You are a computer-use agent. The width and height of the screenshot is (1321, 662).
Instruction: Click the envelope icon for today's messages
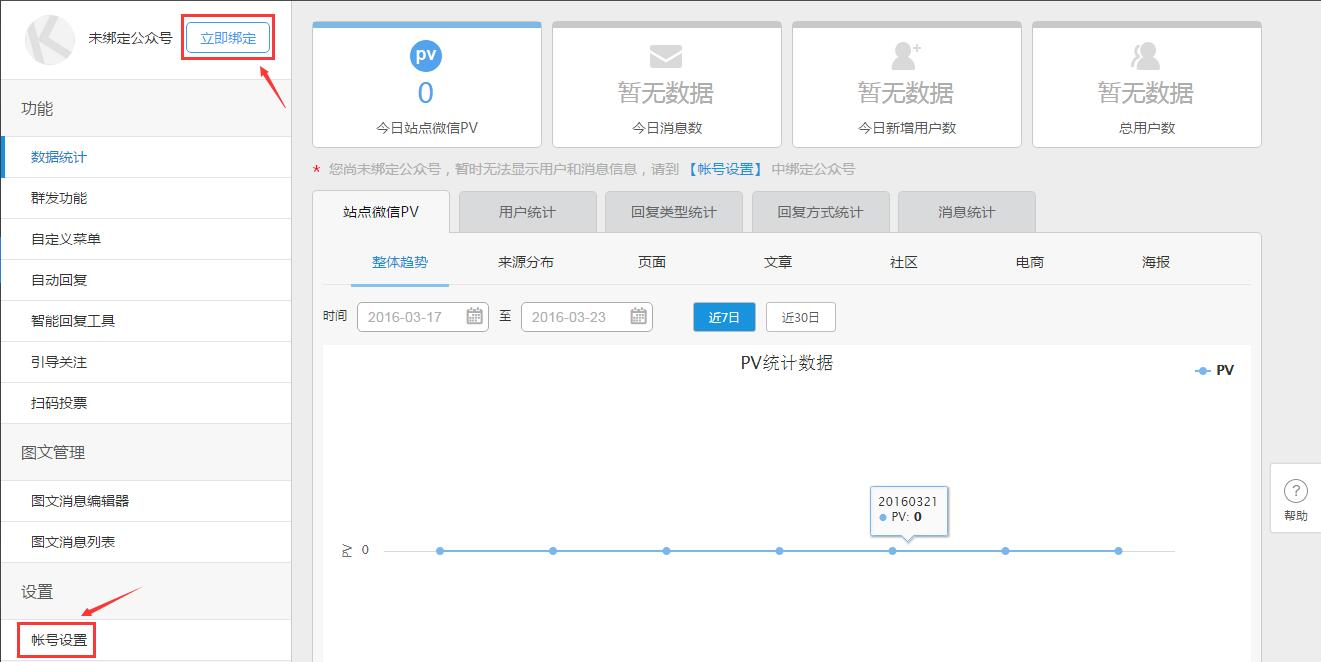pyautogui.click(x=665, y=55)
